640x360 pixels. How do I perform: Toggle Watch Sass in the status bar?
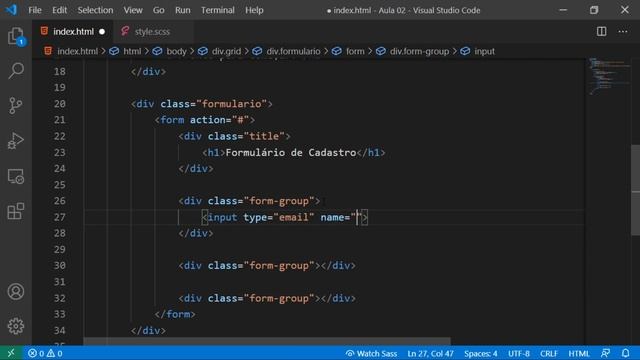coord(371,353)
